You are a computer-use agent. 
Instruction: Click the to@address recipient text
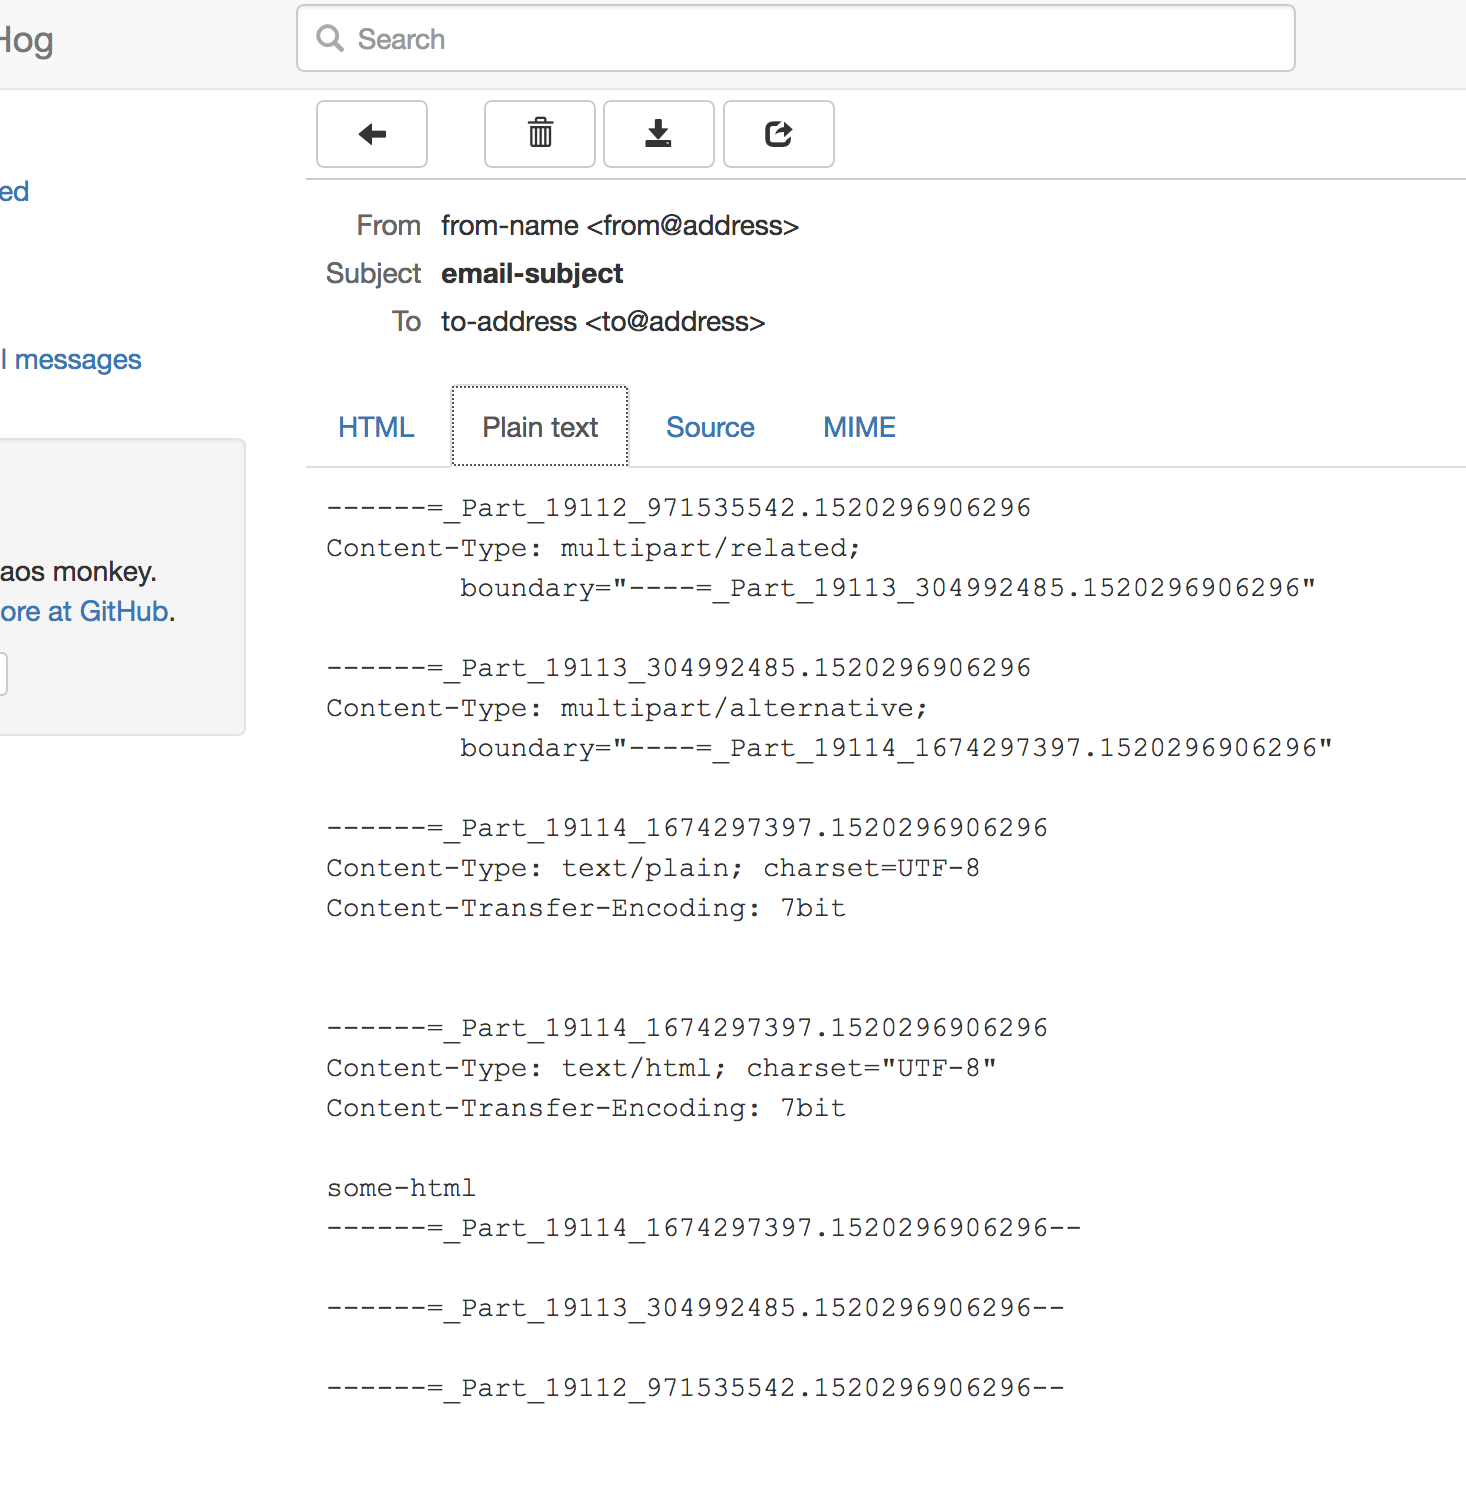click(602, 322)
